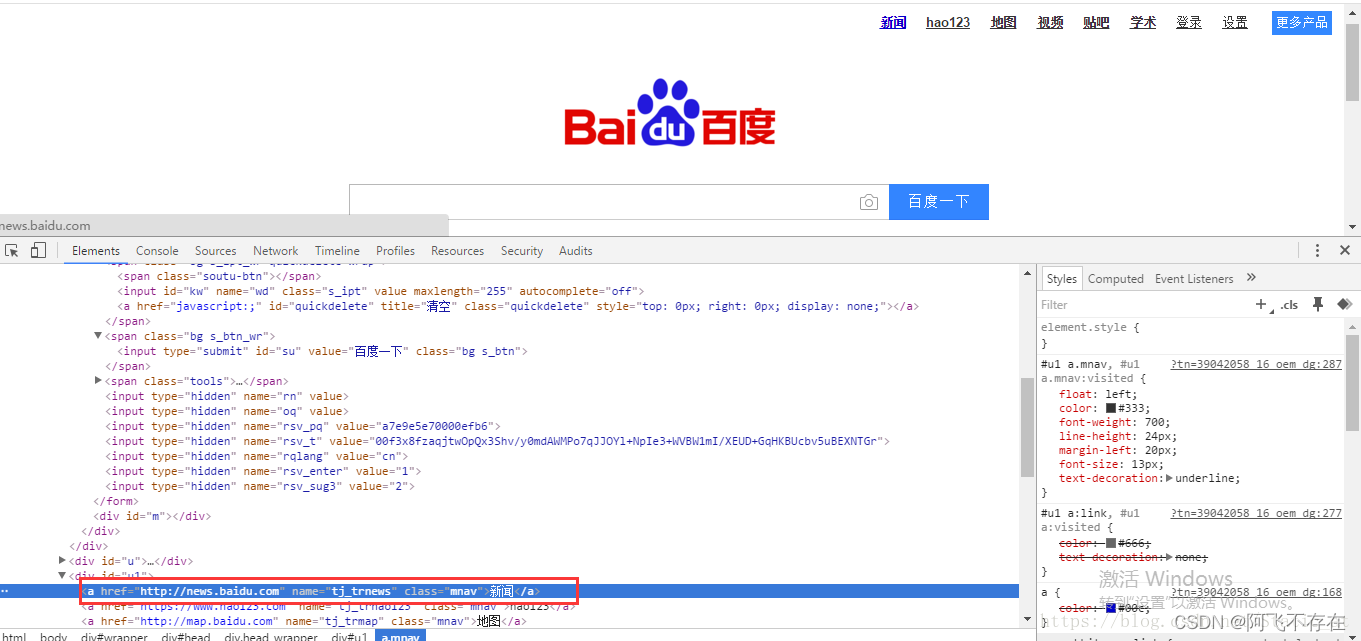Open the .cls element classes editor icon
Screen dimensions: 1361x641
click(x=1288, y=305)
